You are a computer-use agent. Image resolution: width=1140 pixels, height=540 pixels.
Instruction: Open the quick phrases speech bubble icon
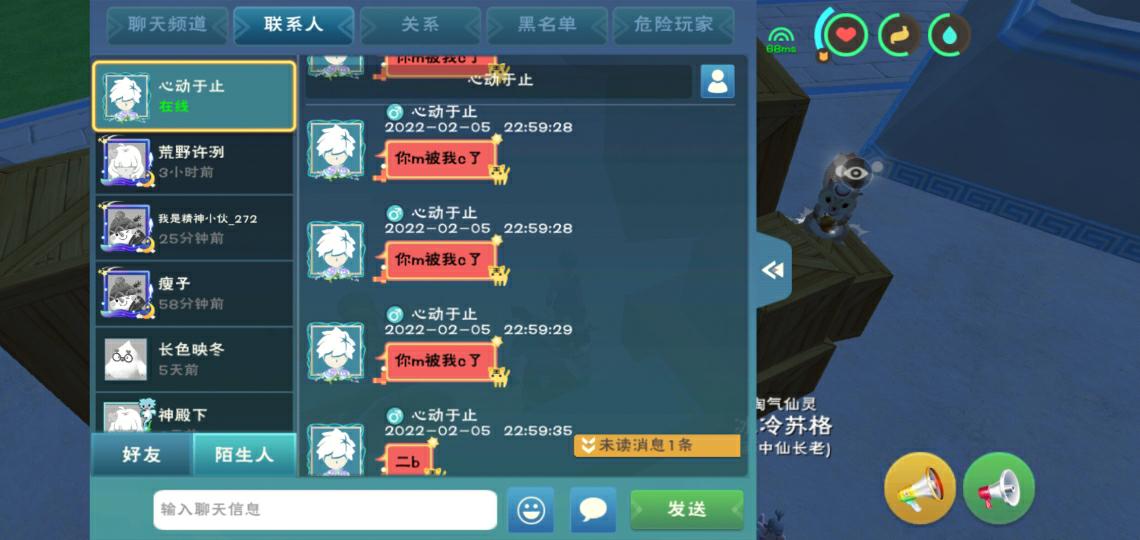(x=593, y=509)
